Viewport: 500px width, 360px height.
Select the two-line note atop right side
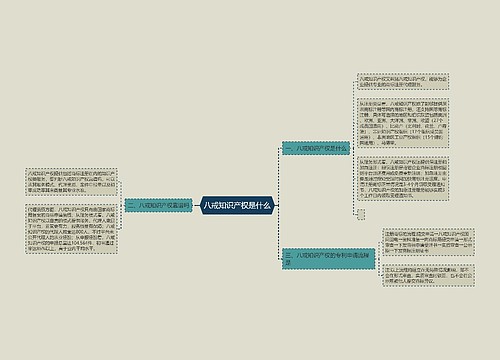[x=403, y=82]
